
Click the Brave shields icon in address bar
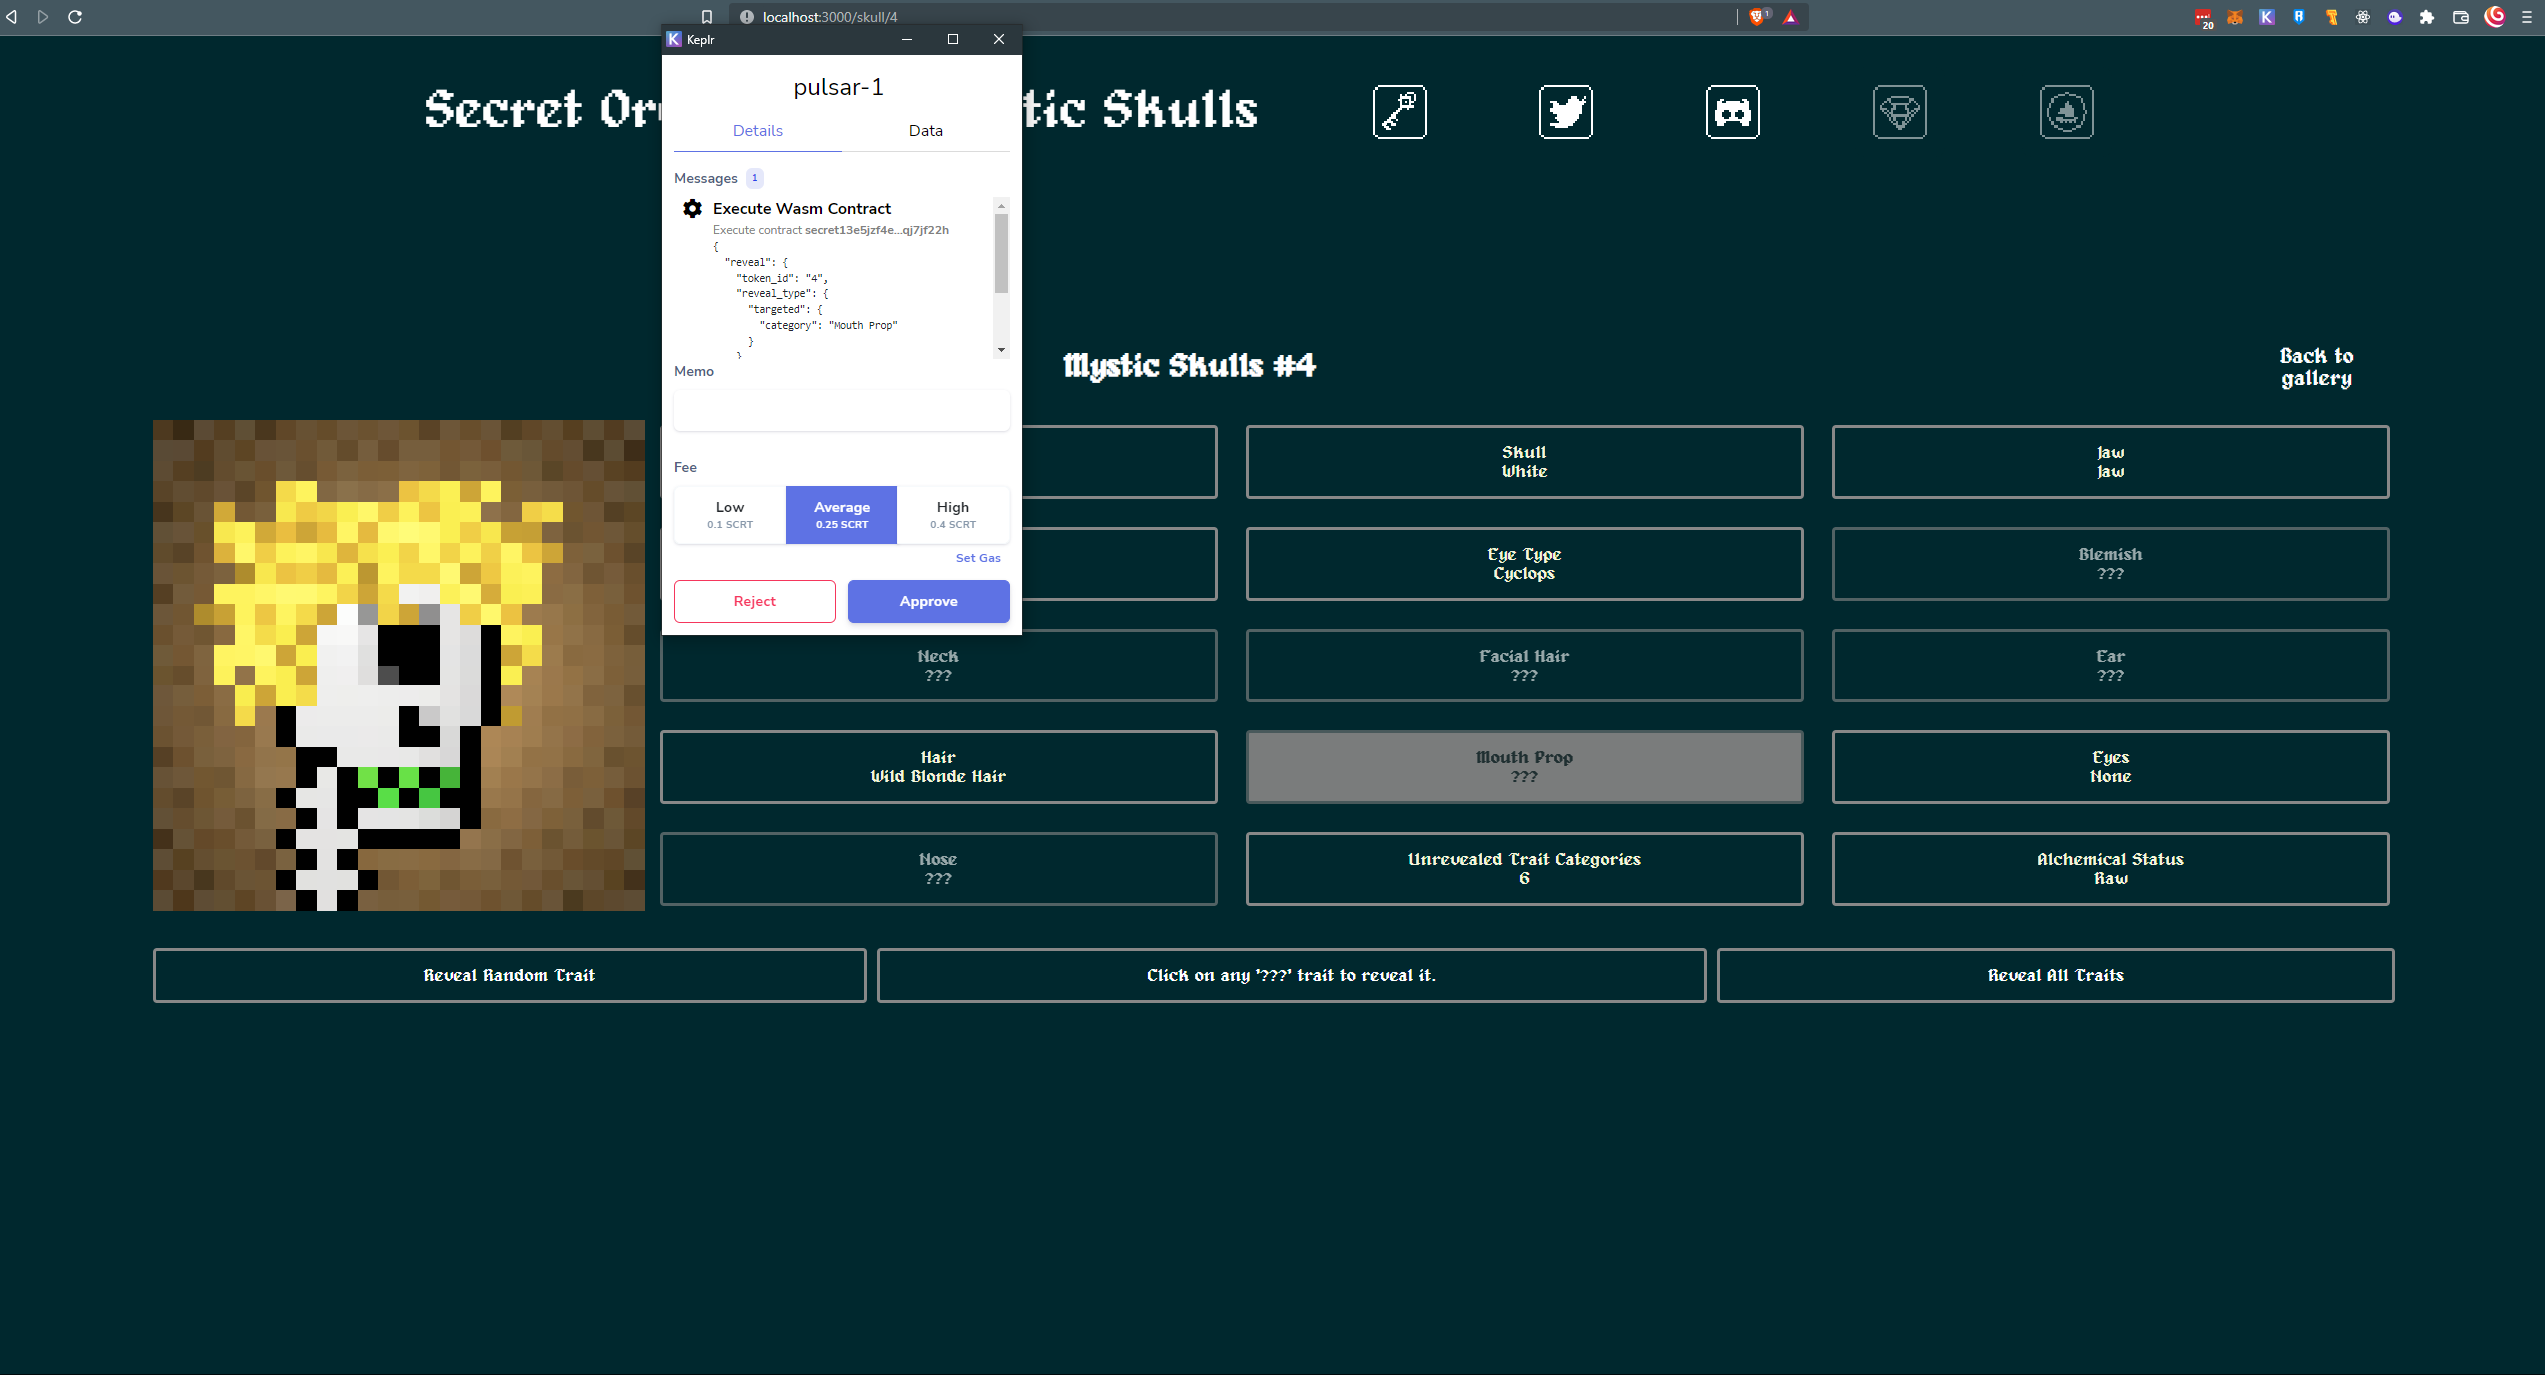pyautogui.click(x=1757, y=17)
